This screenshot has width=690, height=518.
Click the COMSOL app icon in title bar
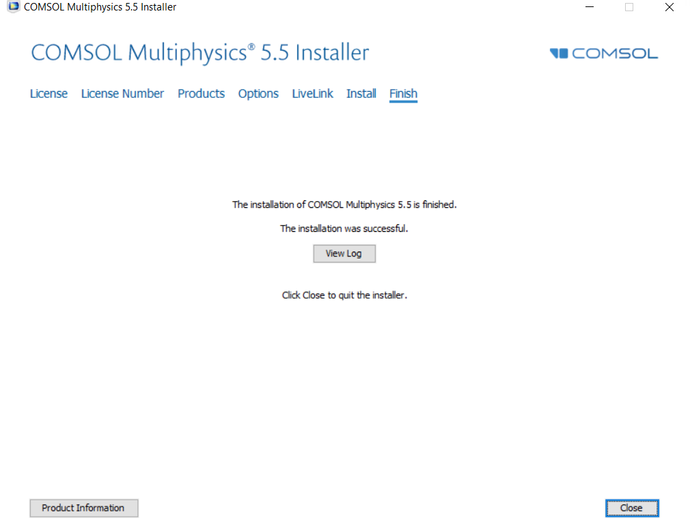tap(13, 7)
